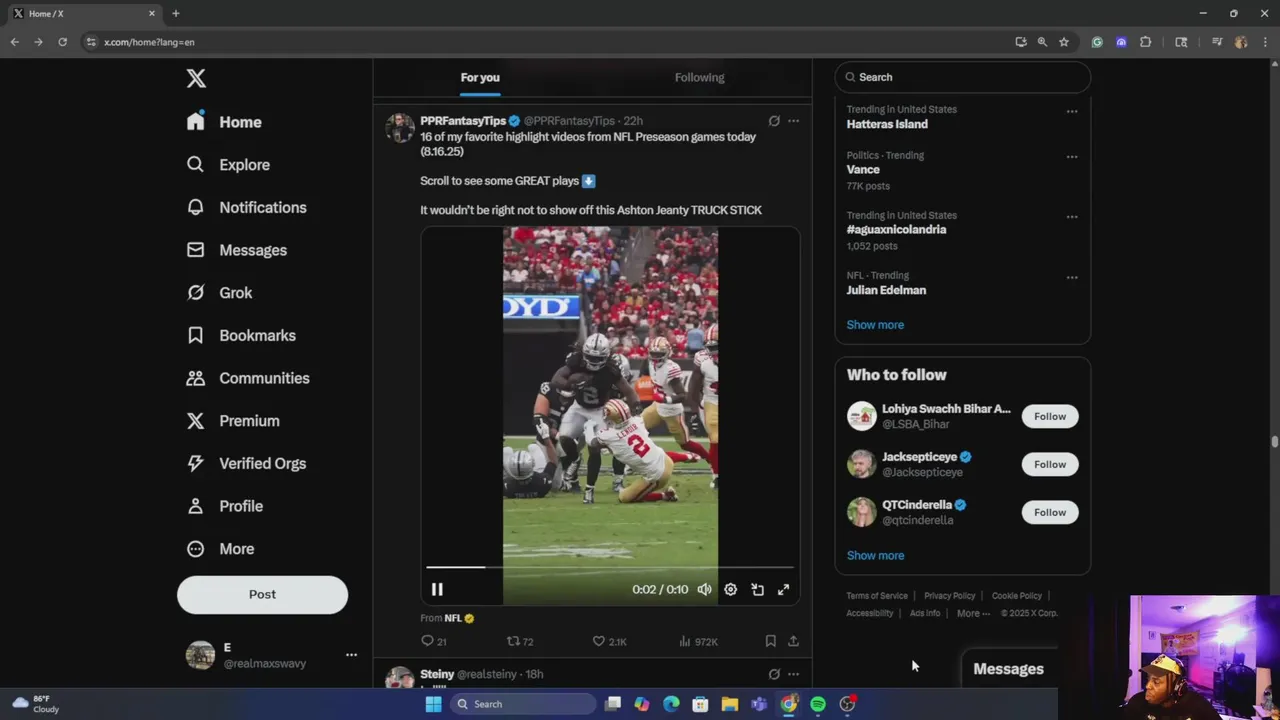Screen dimensions: 1280x720
Task: Open options for Vance trend
Action: pyautogui.click(x=1072, y=157)
